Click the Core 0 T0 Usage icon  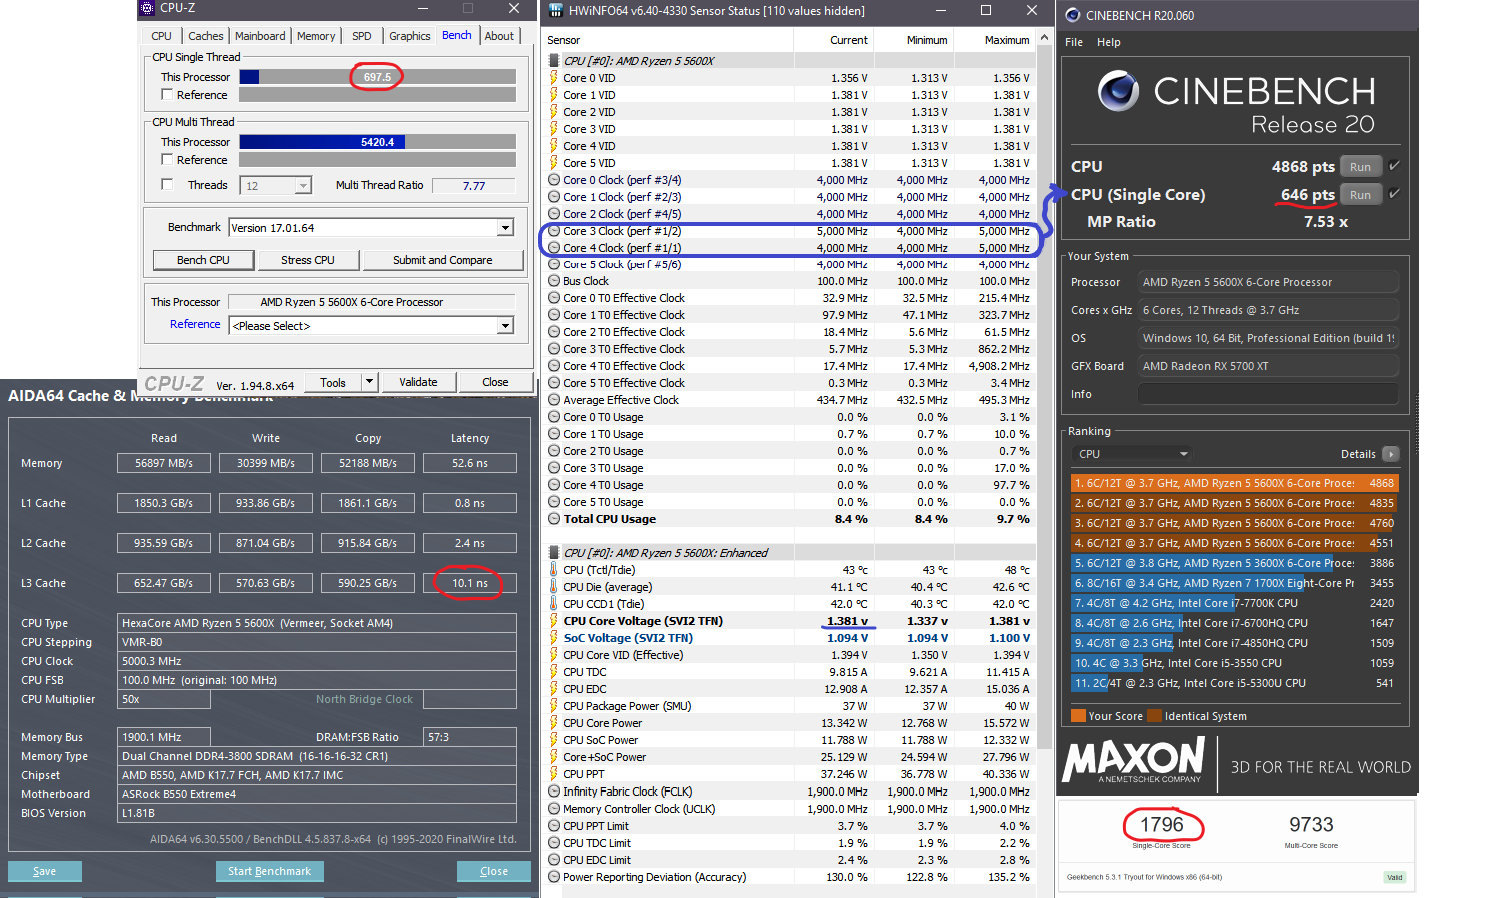click(x=554, y=417)
